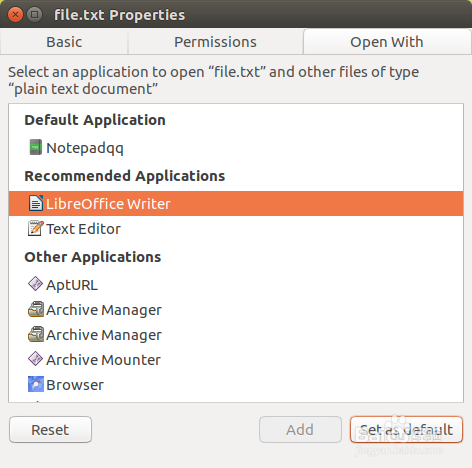Close the file.txt Properties window

click(15, 15)
